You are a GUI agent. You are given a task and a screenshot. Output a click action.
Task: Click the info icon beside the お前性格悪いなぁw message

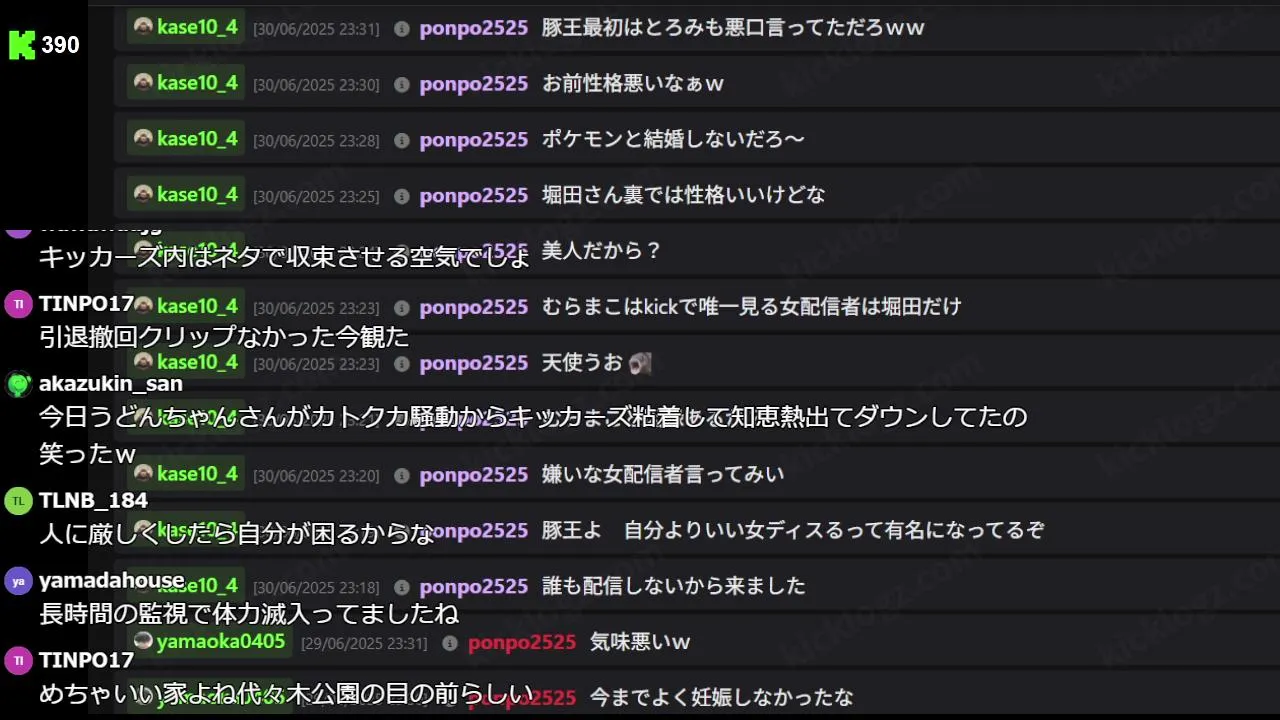[402, 85]
